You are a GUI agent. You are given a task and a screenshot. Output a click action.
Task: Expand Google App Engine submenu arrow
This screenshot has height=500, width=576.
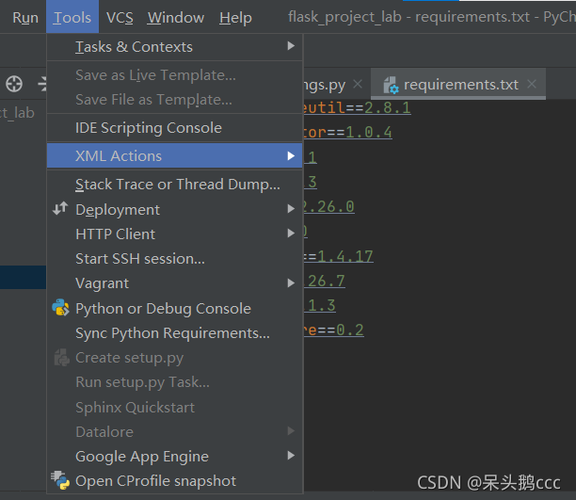291,456
